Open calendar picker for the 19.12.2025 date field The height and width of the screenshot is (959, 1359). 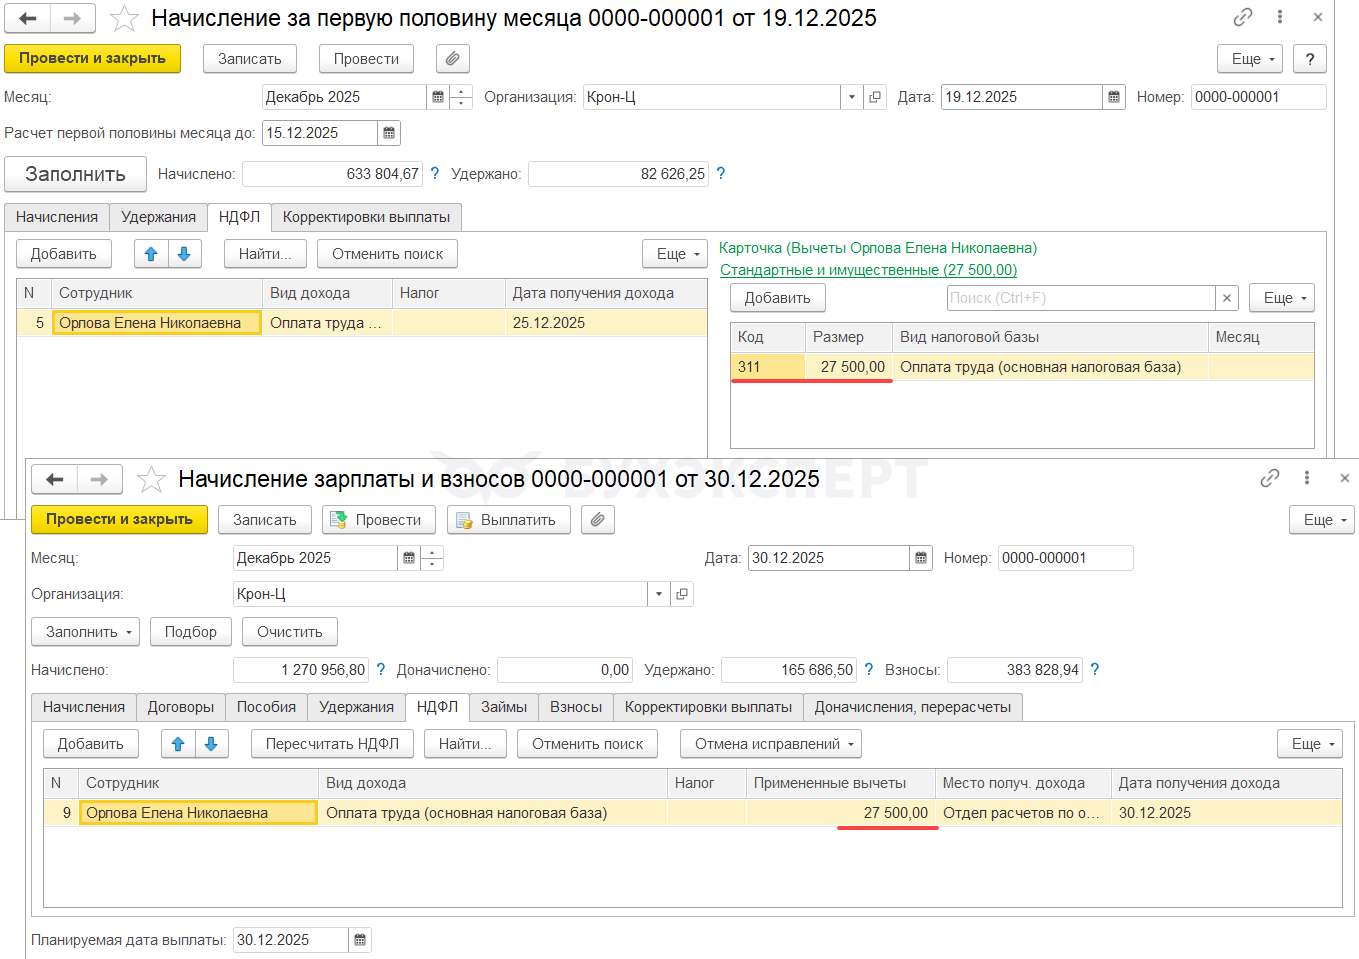1114,97
